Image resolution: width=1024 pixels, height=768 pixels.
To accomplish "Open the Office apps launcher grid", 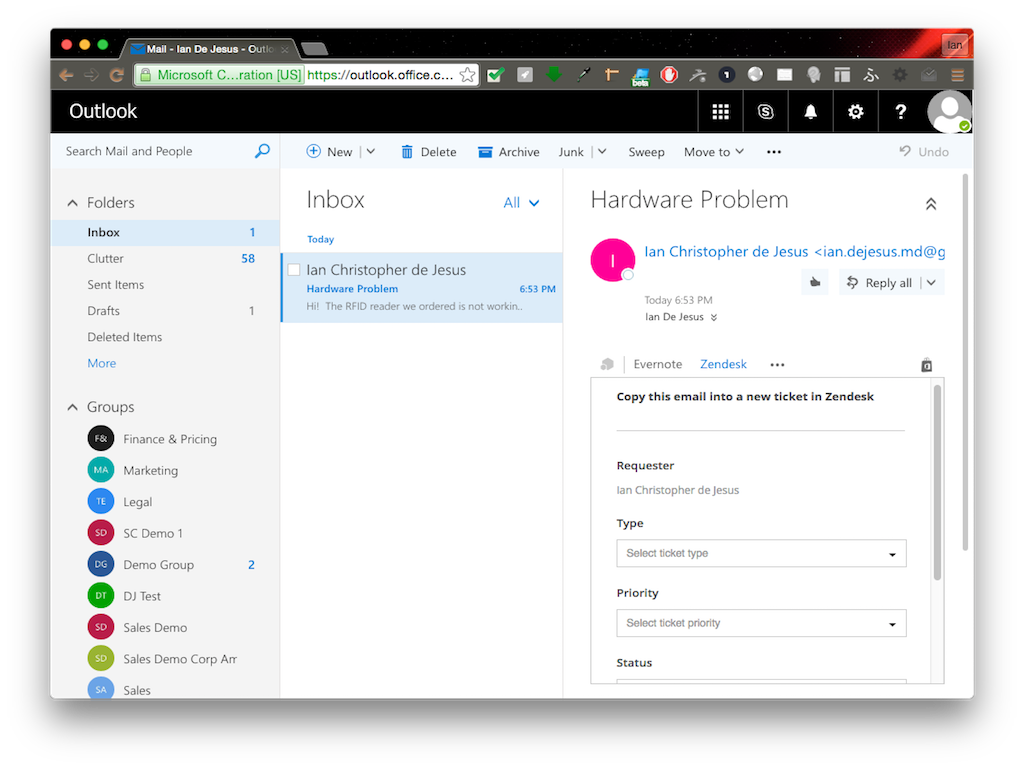I will click(x=720, y=111).
